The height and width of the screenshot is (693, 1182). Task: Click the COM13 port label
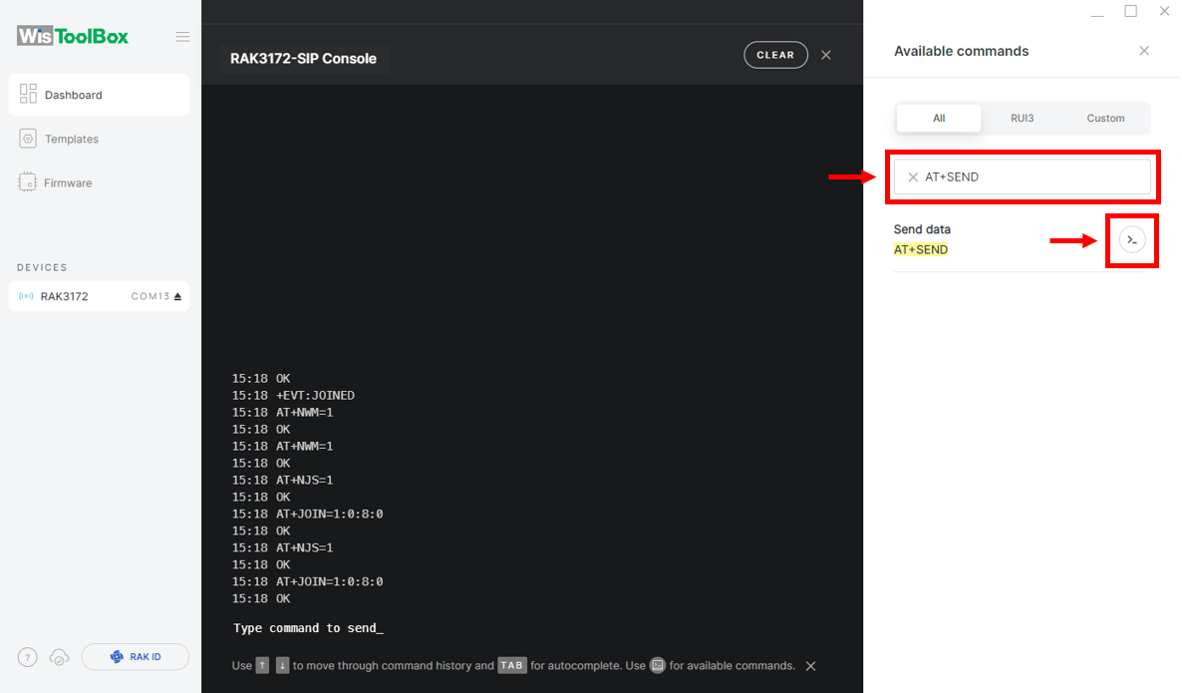150,296
